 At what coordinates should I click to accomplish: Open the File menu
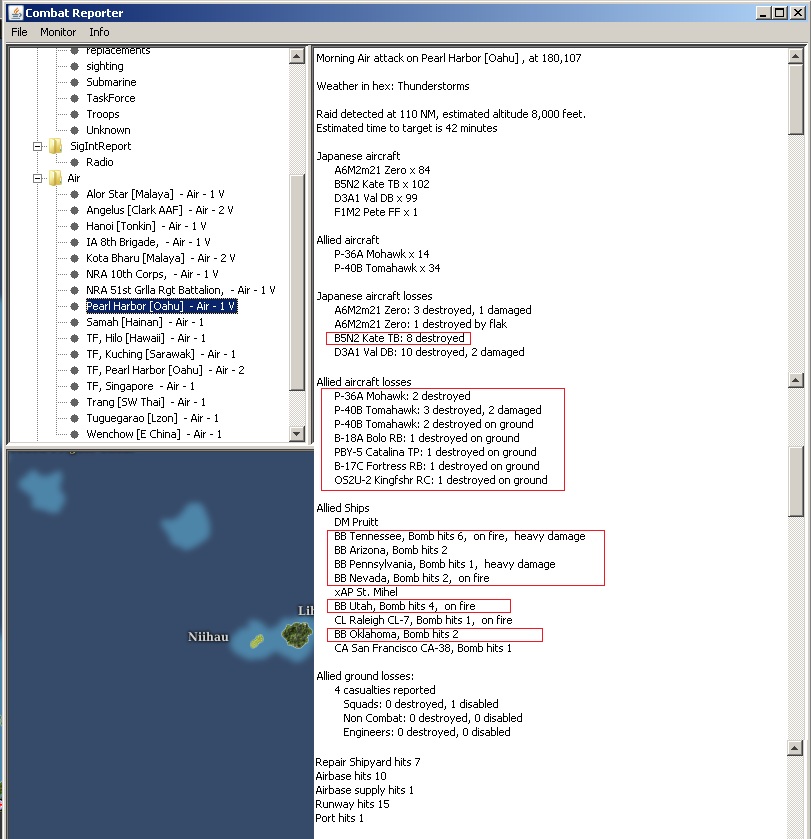click(x=19, y=32)
